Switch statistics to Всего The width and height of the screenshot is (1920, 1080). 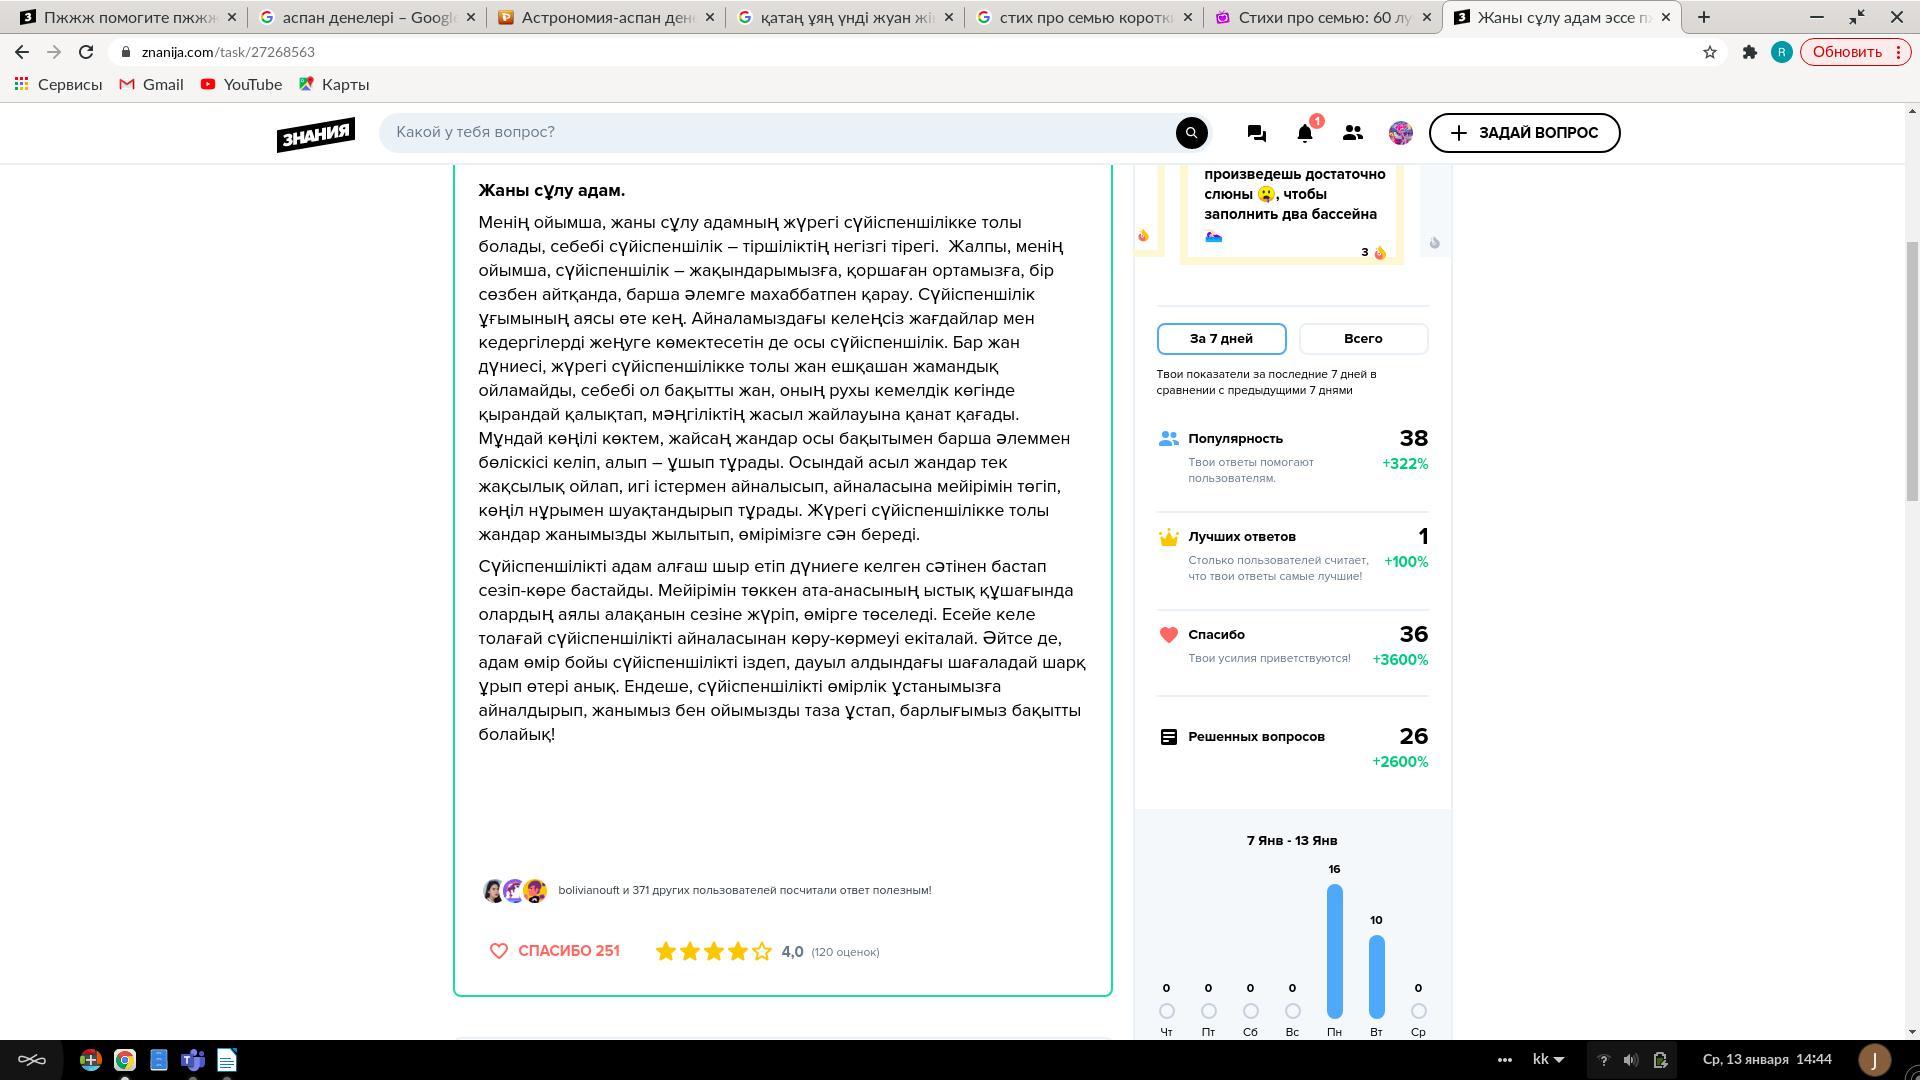(1363, 339)
